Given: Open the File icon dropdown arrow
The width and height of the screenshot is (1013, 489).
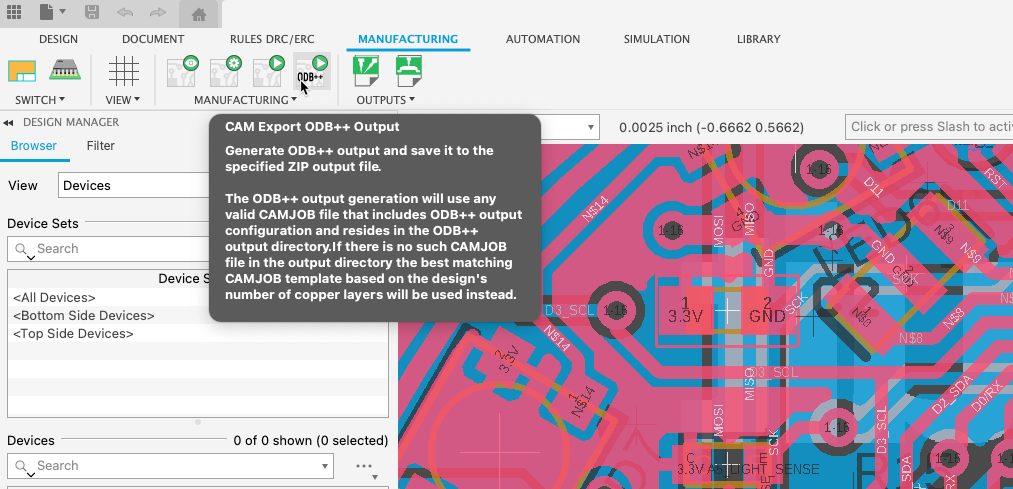Looking at the screenshot, I should coord(63,12).
